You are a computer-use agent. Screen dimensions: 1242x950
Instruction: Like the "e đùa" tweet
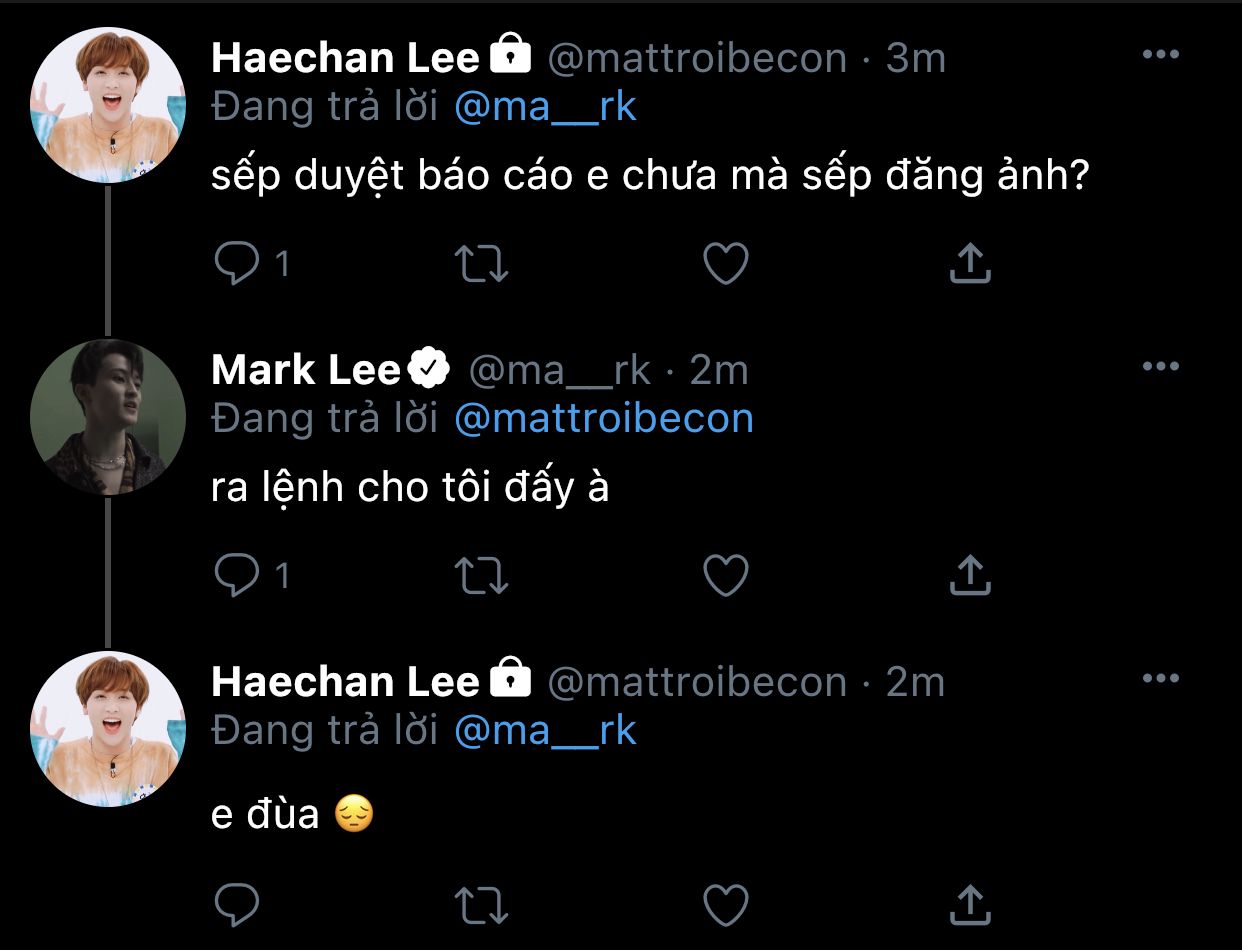726,905
